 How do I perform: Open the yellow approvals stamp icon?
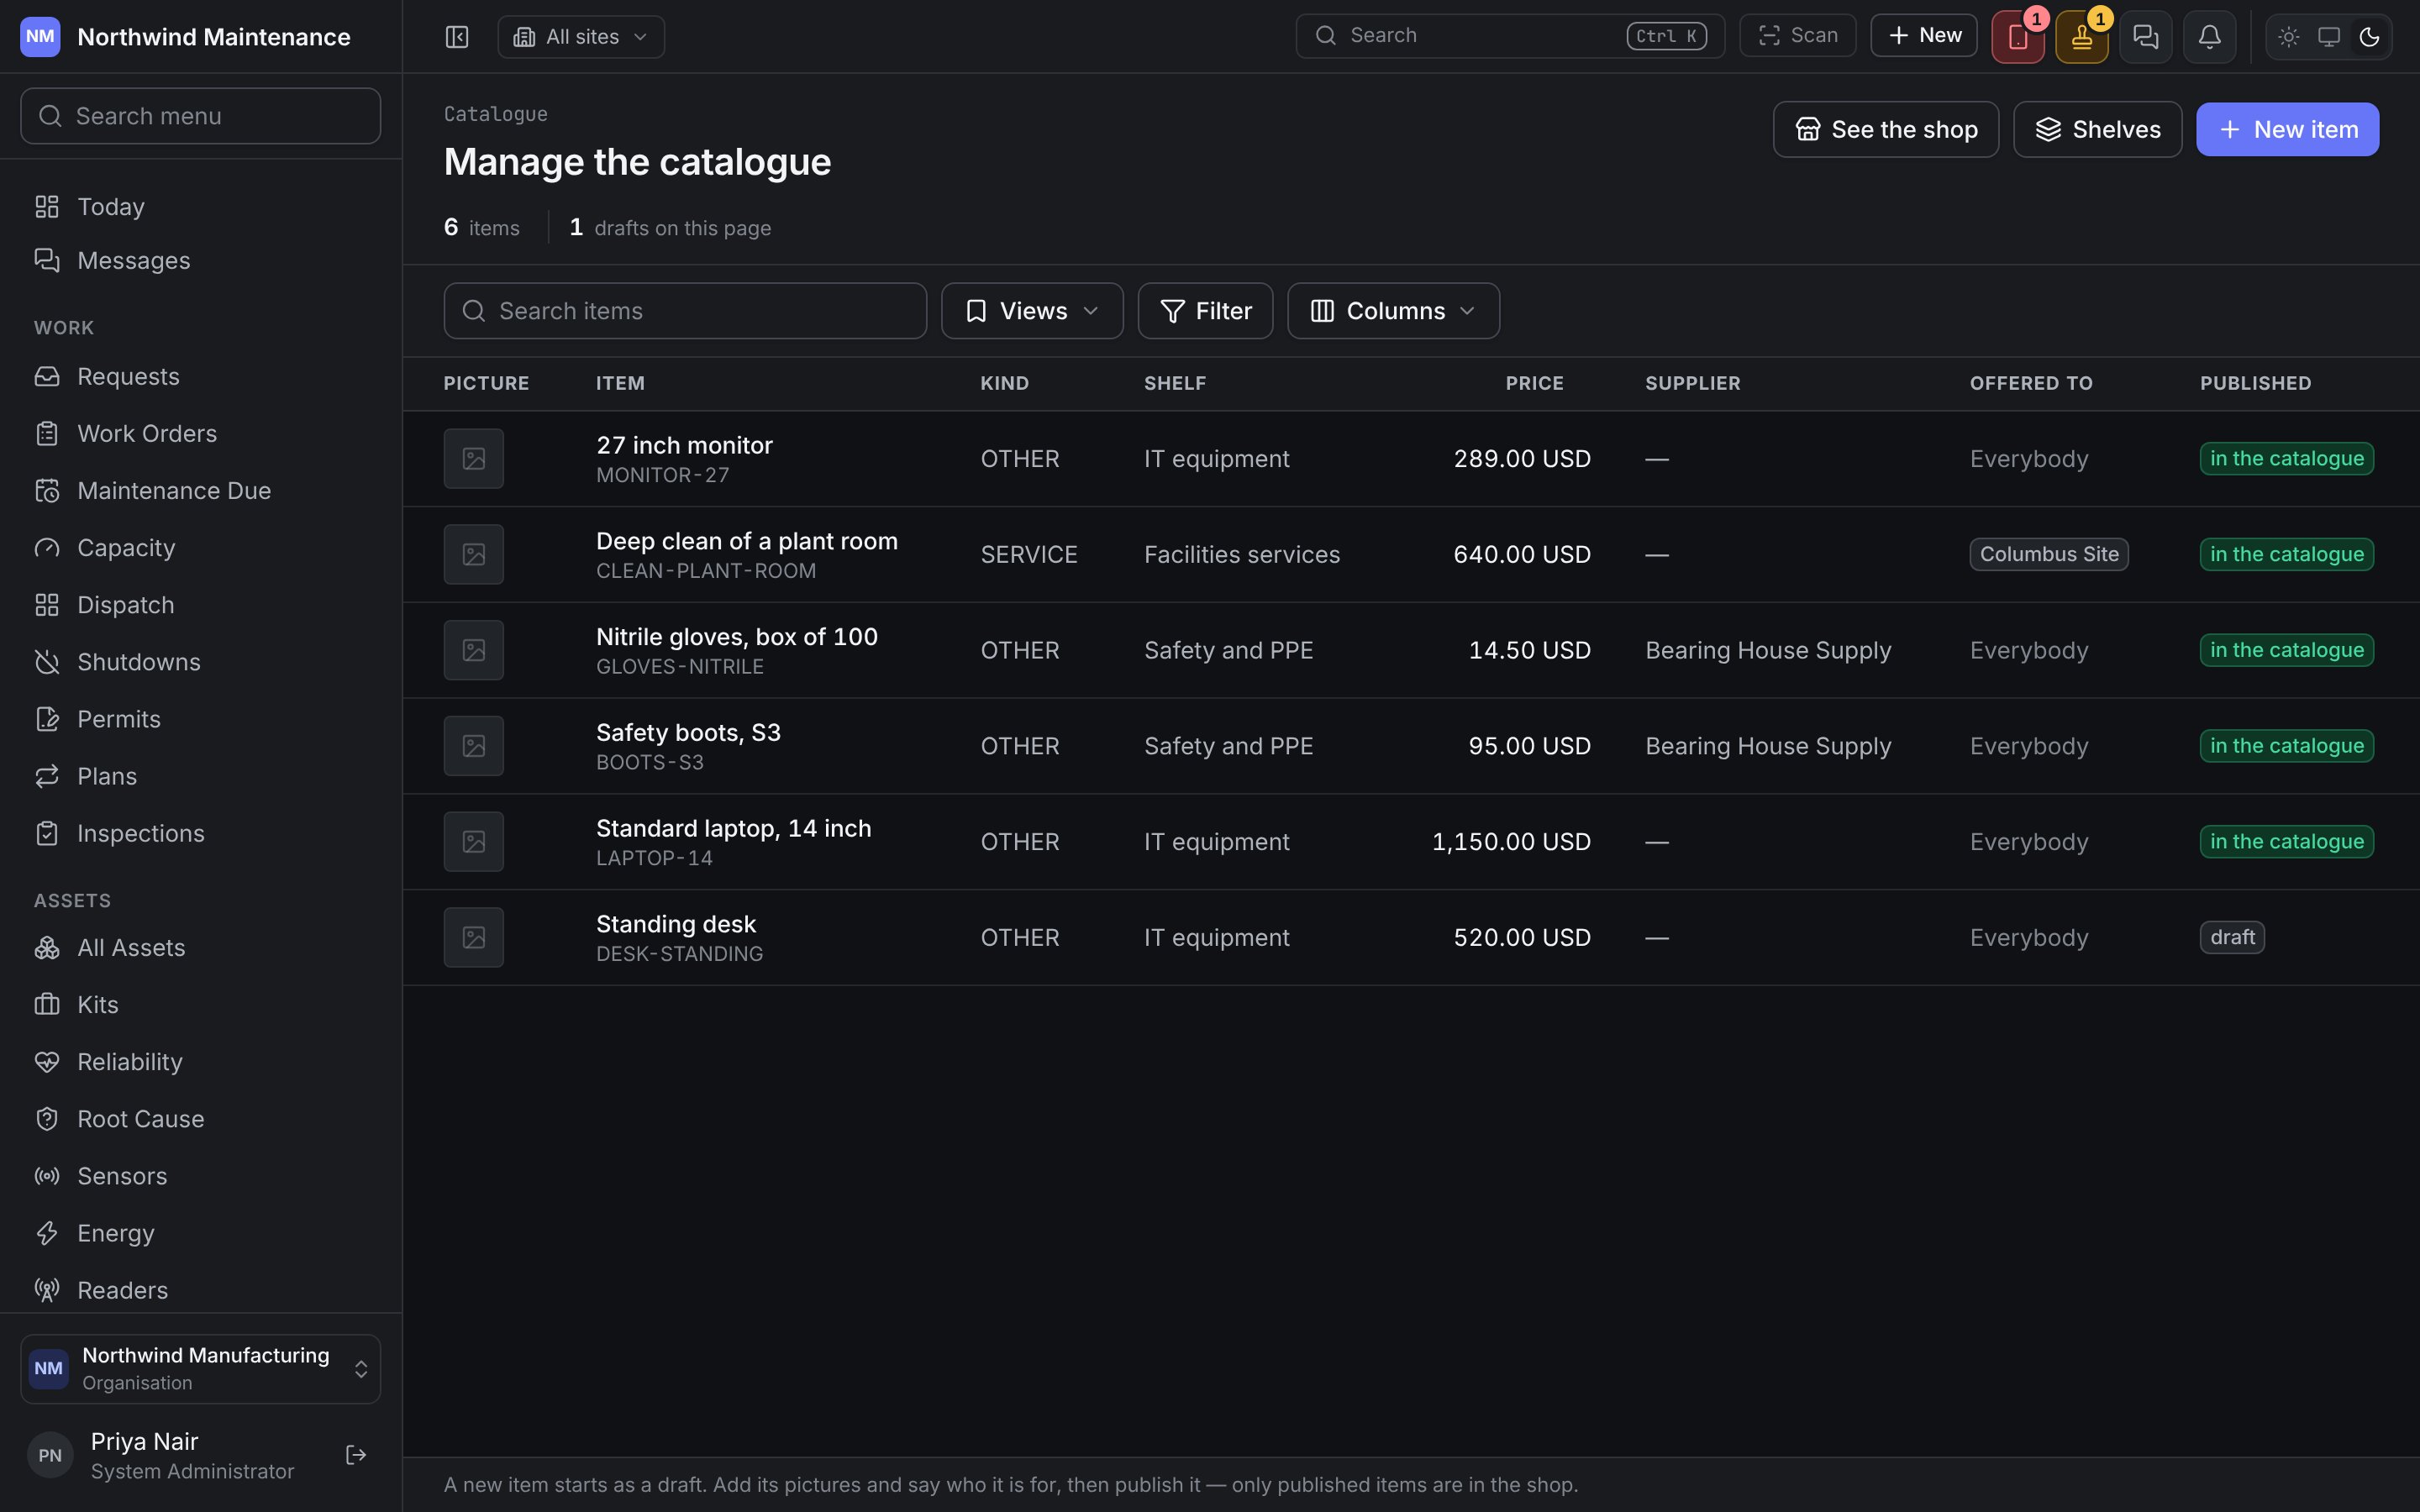coord(2081,37)
